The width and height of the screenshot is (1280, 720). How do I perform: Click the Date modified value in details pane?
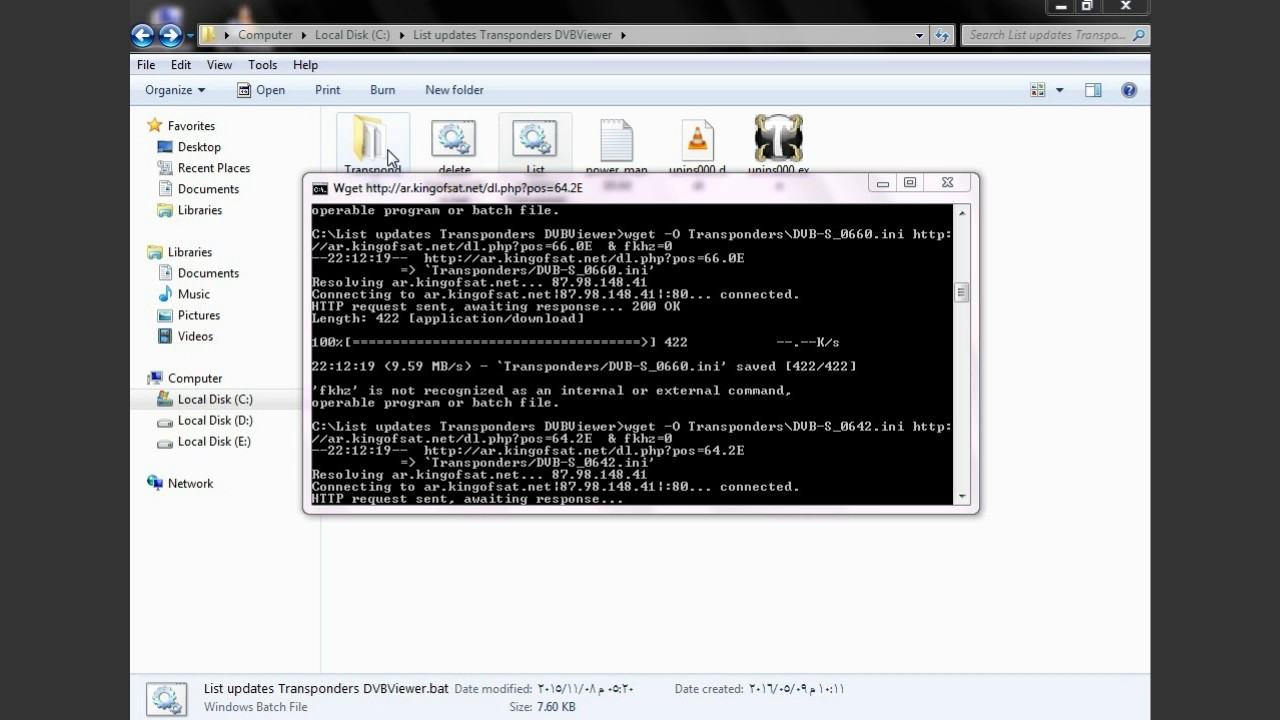(x=586, y=689)
